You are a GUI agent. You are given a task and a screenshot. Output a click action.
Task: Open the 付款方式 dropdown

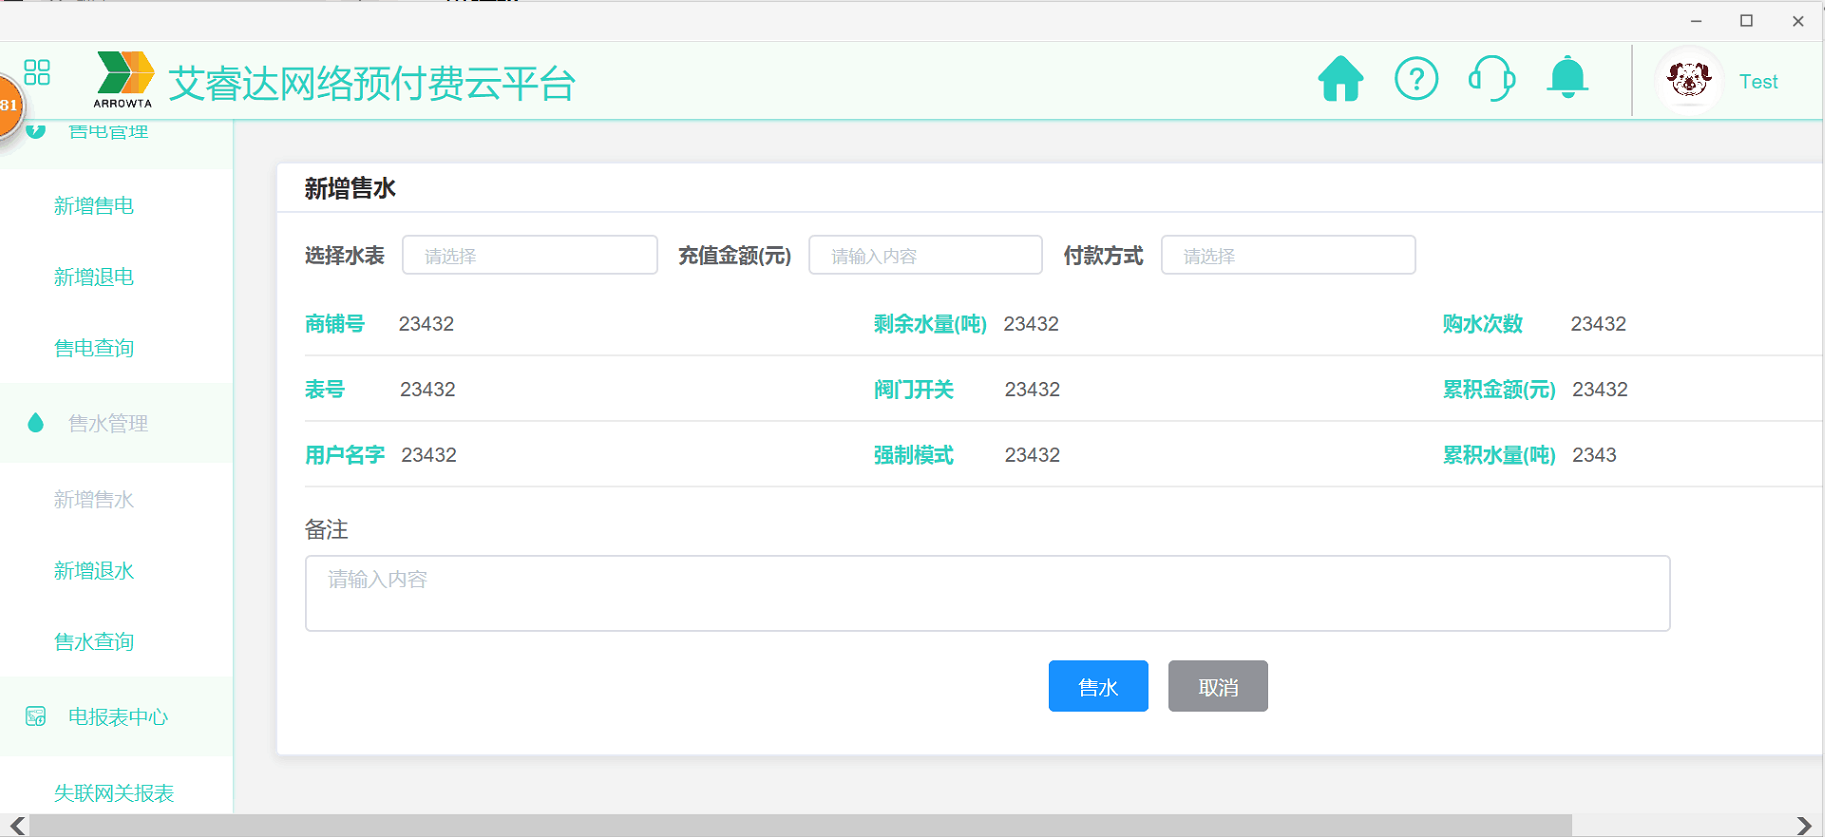[x=1287, y=255]
